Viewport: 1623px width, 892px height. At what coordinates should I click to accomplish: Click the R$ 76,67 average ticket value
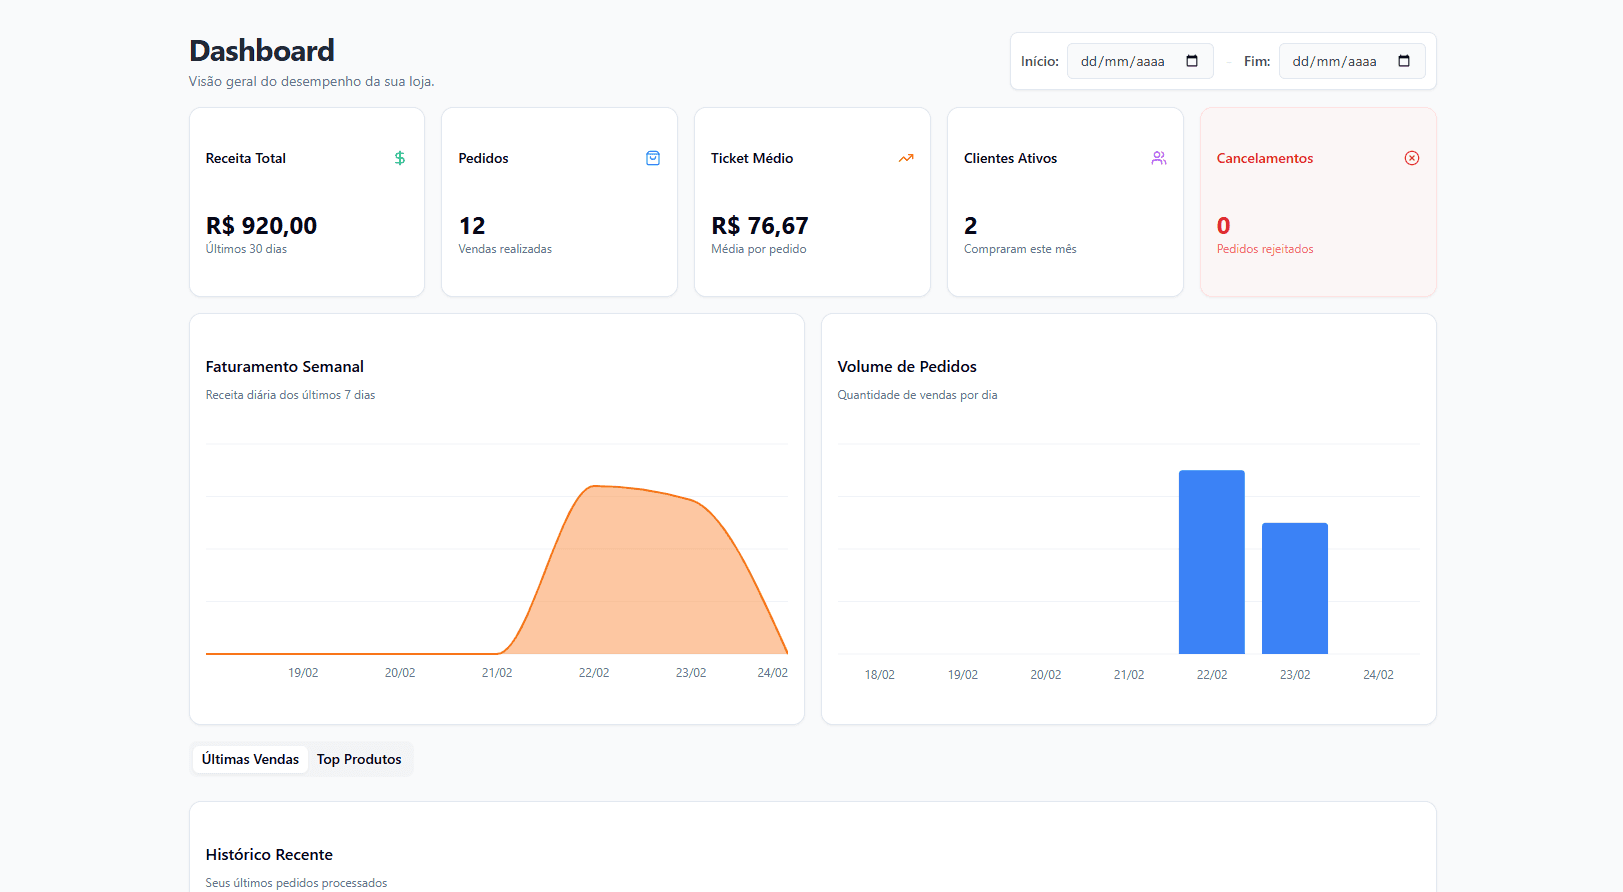pyautogui.click(x=759, y=226)
